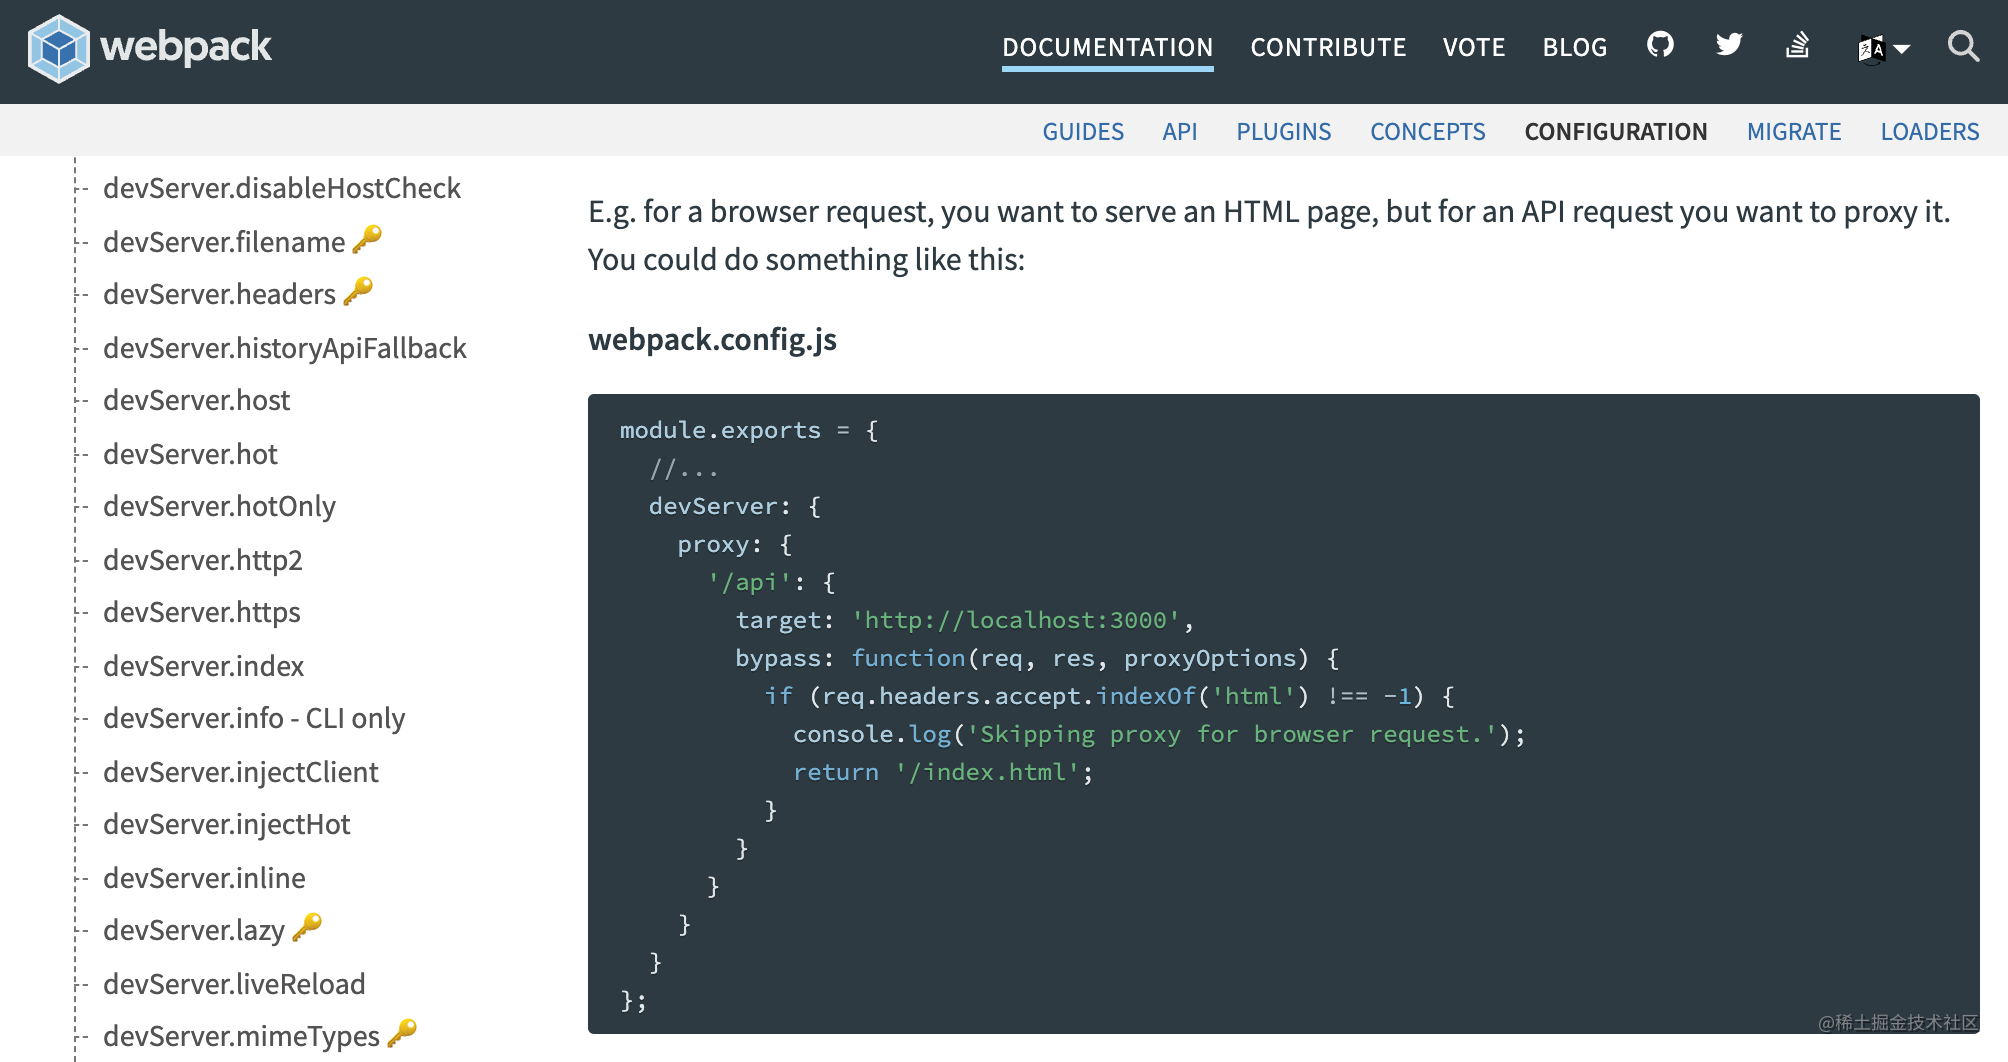
Task: Click the key icon beside devServer.lazy
Action: tap(308, 926)
